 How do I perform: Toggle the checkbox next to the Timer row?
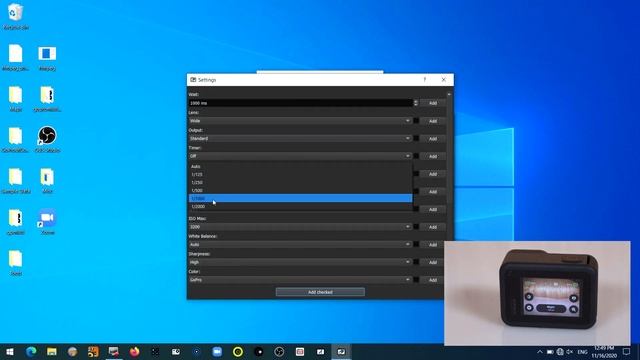416,156
